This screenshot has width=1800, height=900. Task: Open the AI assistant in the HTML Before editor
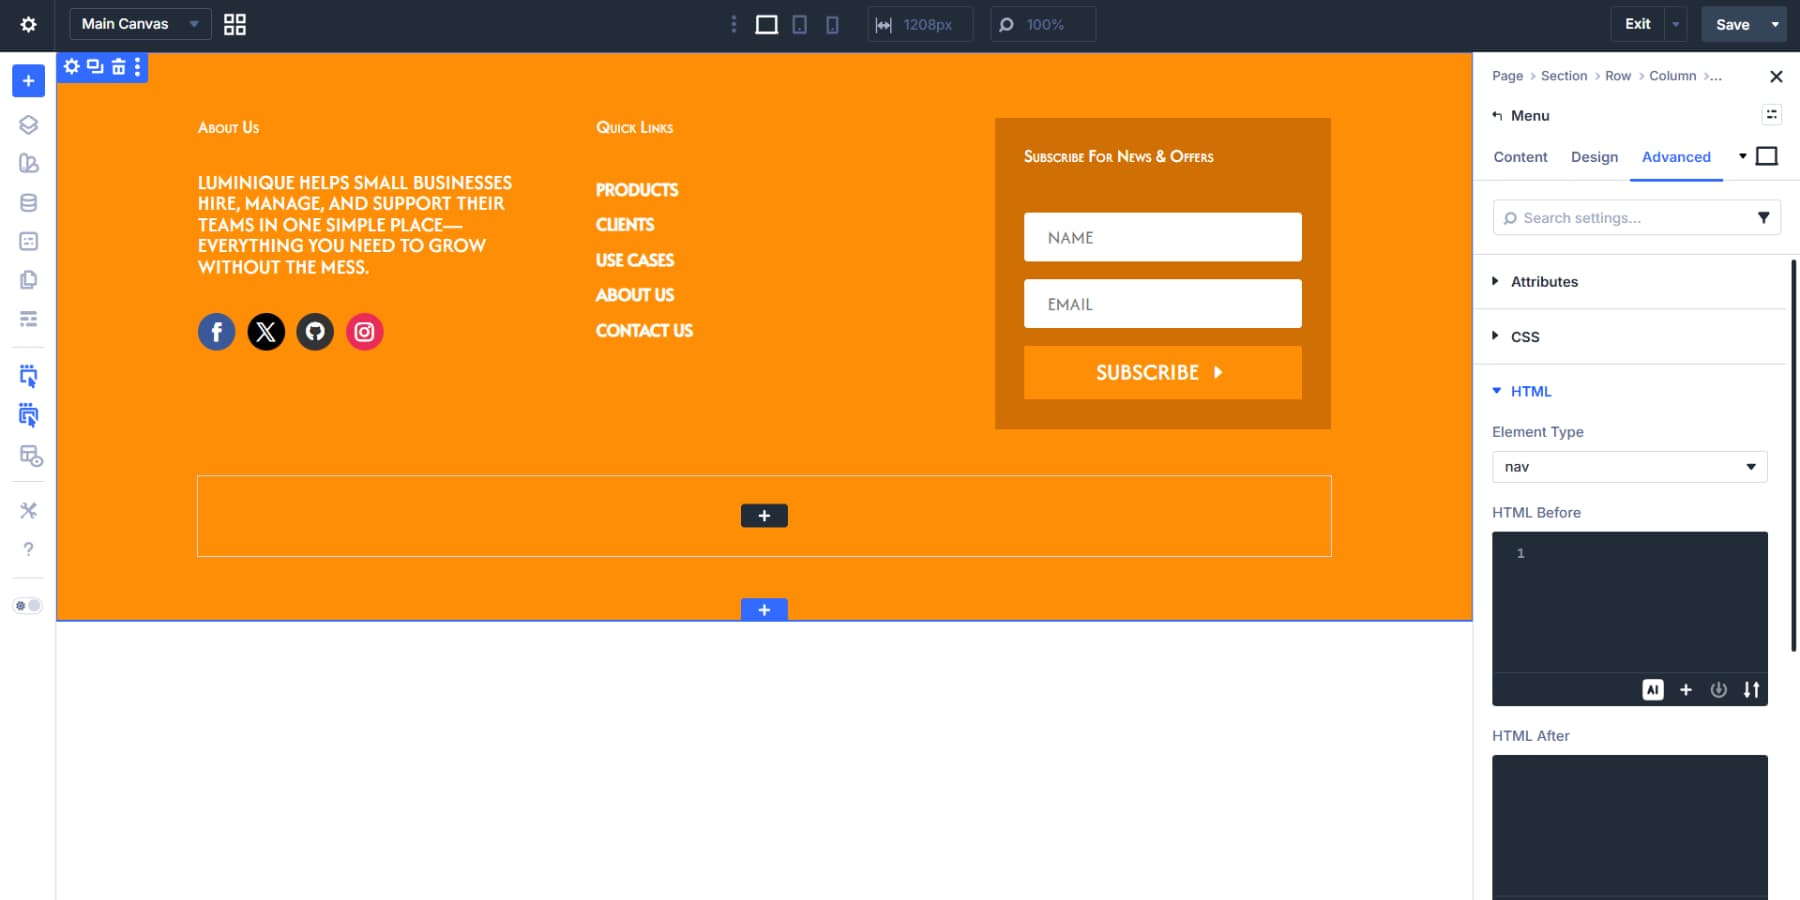(x=1654, y=689)
